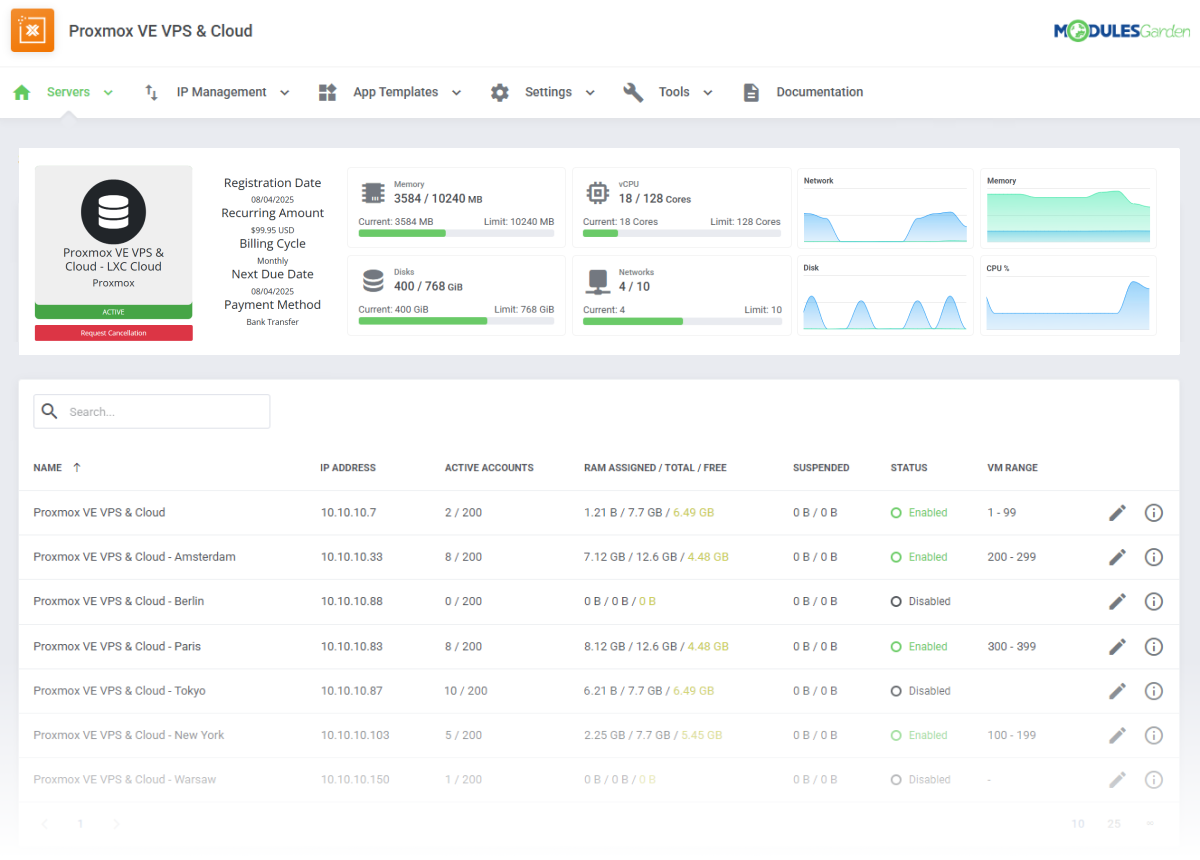Show info for Paris server

tap(1154, 646)
